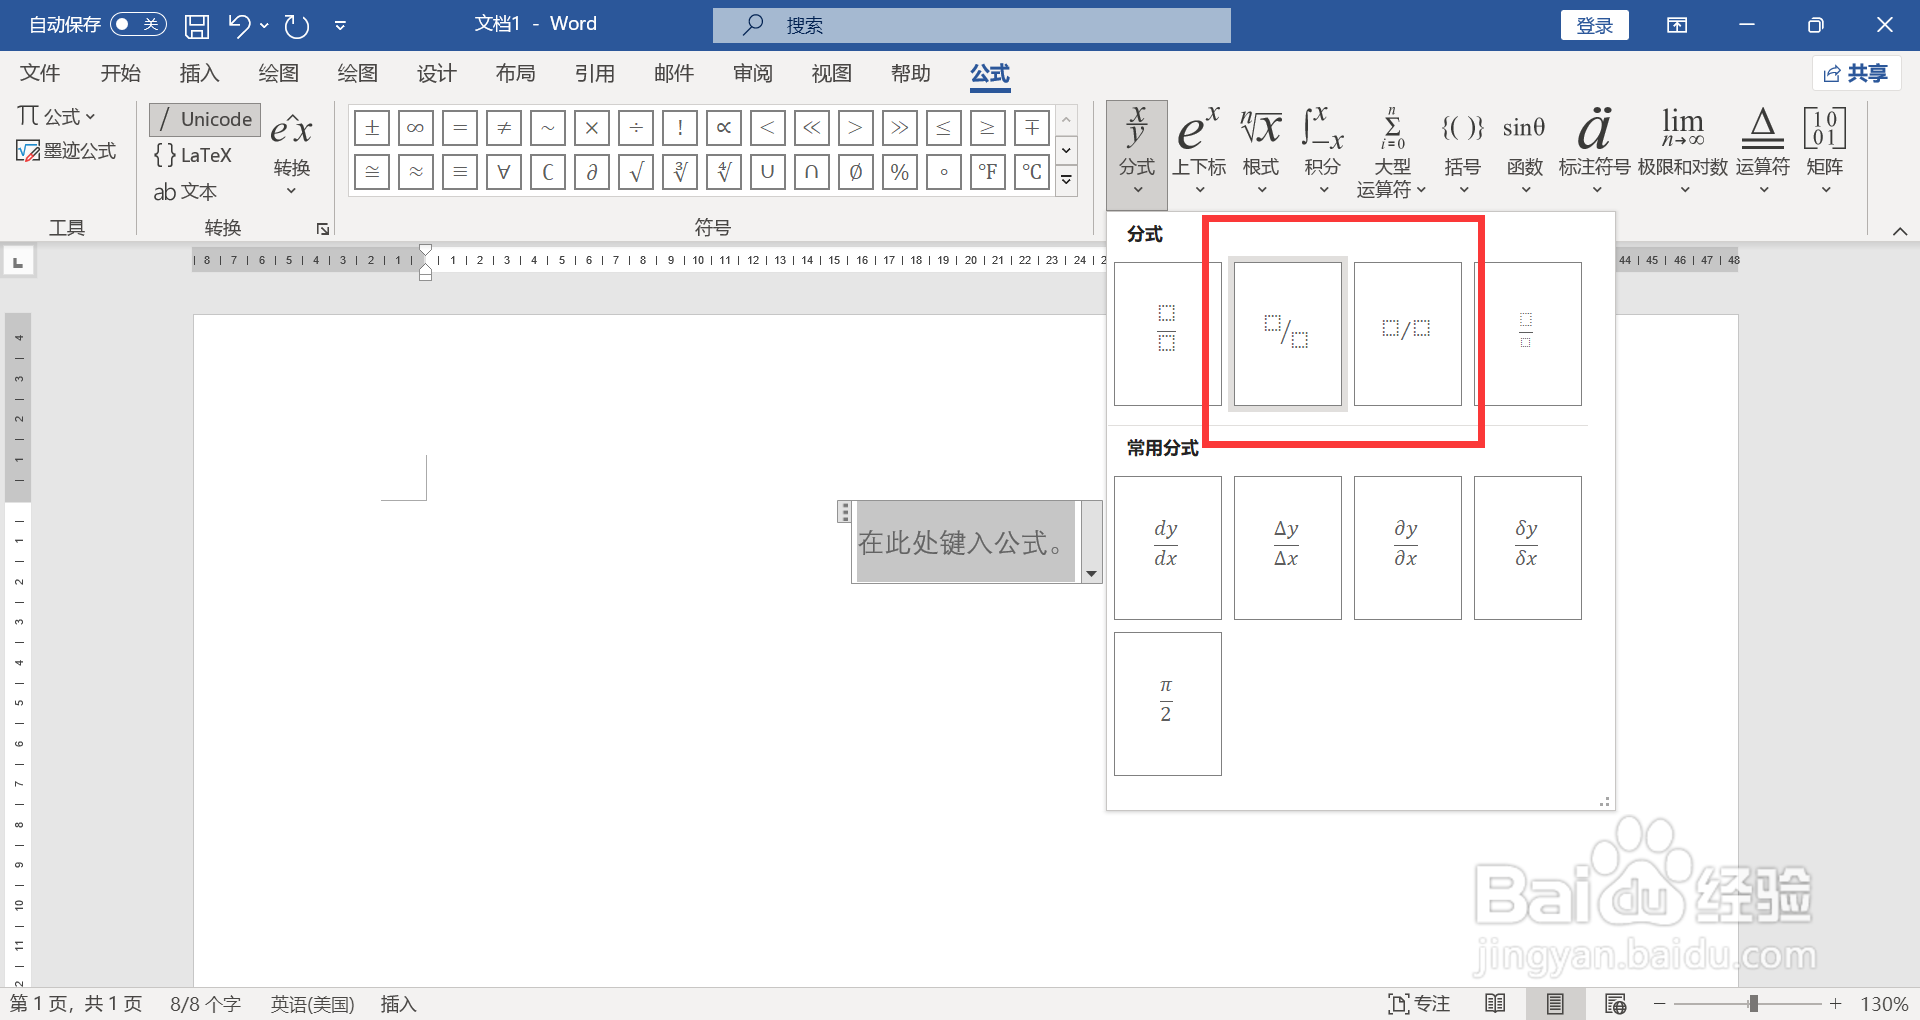Switch to Web Layout view
The image size is (1920, 1020).
coord(1615,1003)
